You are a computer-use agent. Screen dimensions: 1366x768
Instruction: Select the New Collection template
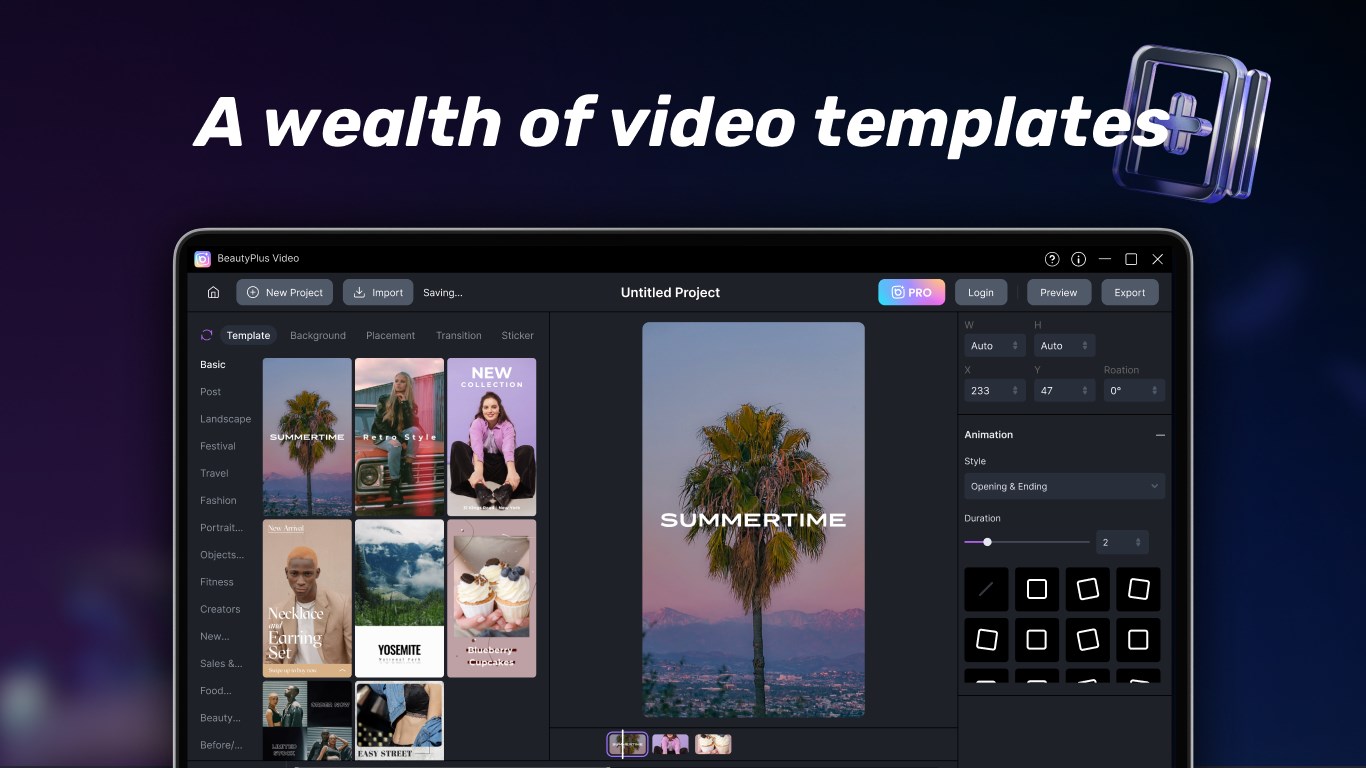491,437
